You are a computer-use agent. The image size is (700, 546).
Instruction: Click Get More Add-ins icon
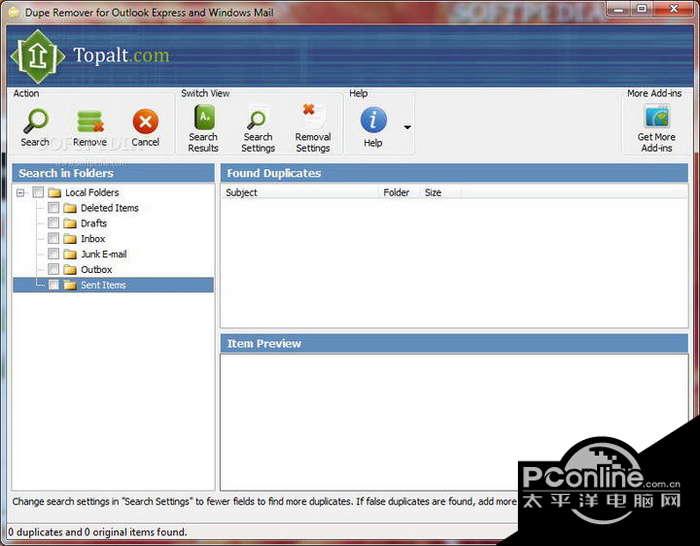656,117
